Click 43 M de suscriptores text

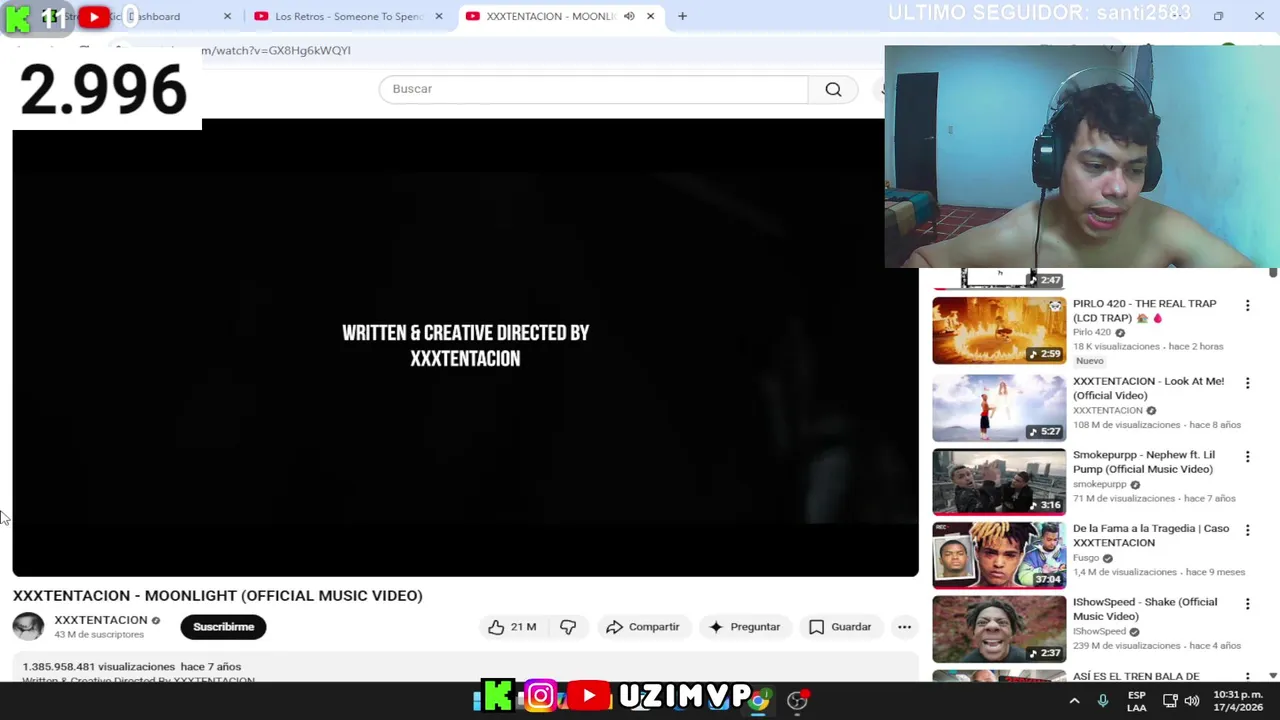99,635
